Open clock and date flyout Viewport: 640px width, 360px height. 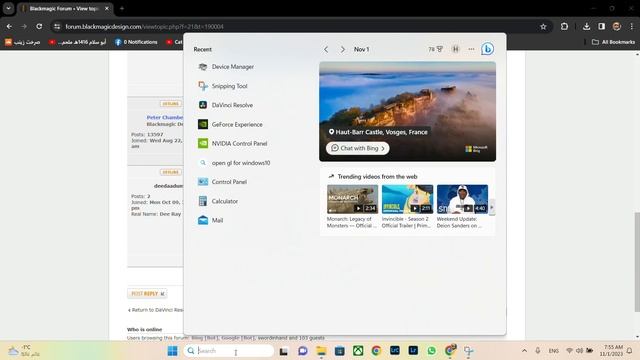611,351
